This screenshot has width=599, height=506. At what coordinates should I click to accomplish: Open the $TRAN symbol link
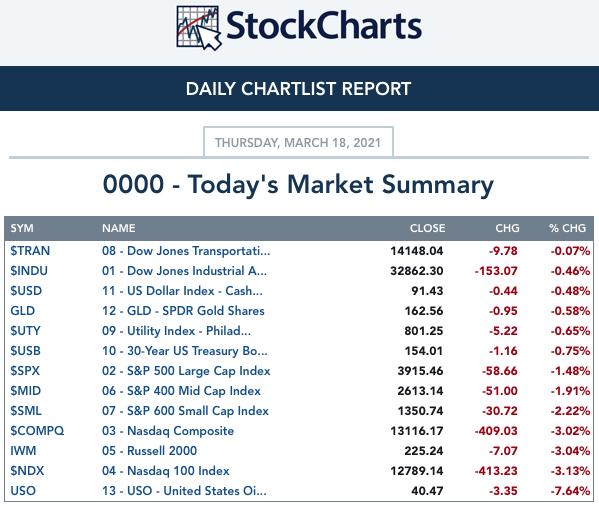(30, 251)
